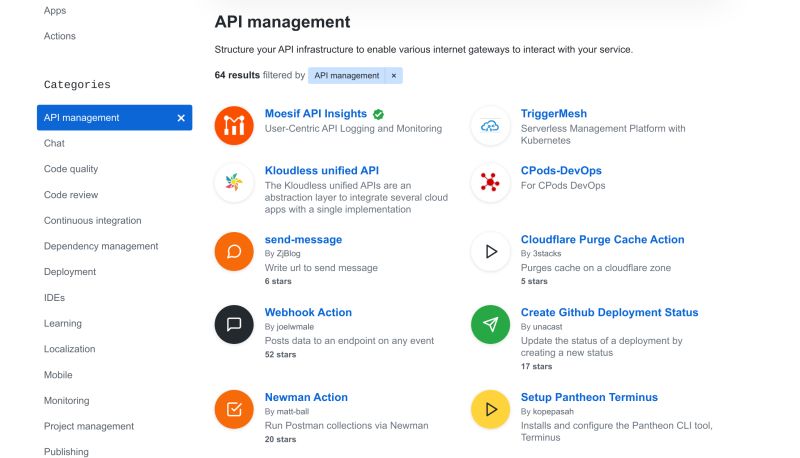Select the Project management category

click(x=89, y=426)
